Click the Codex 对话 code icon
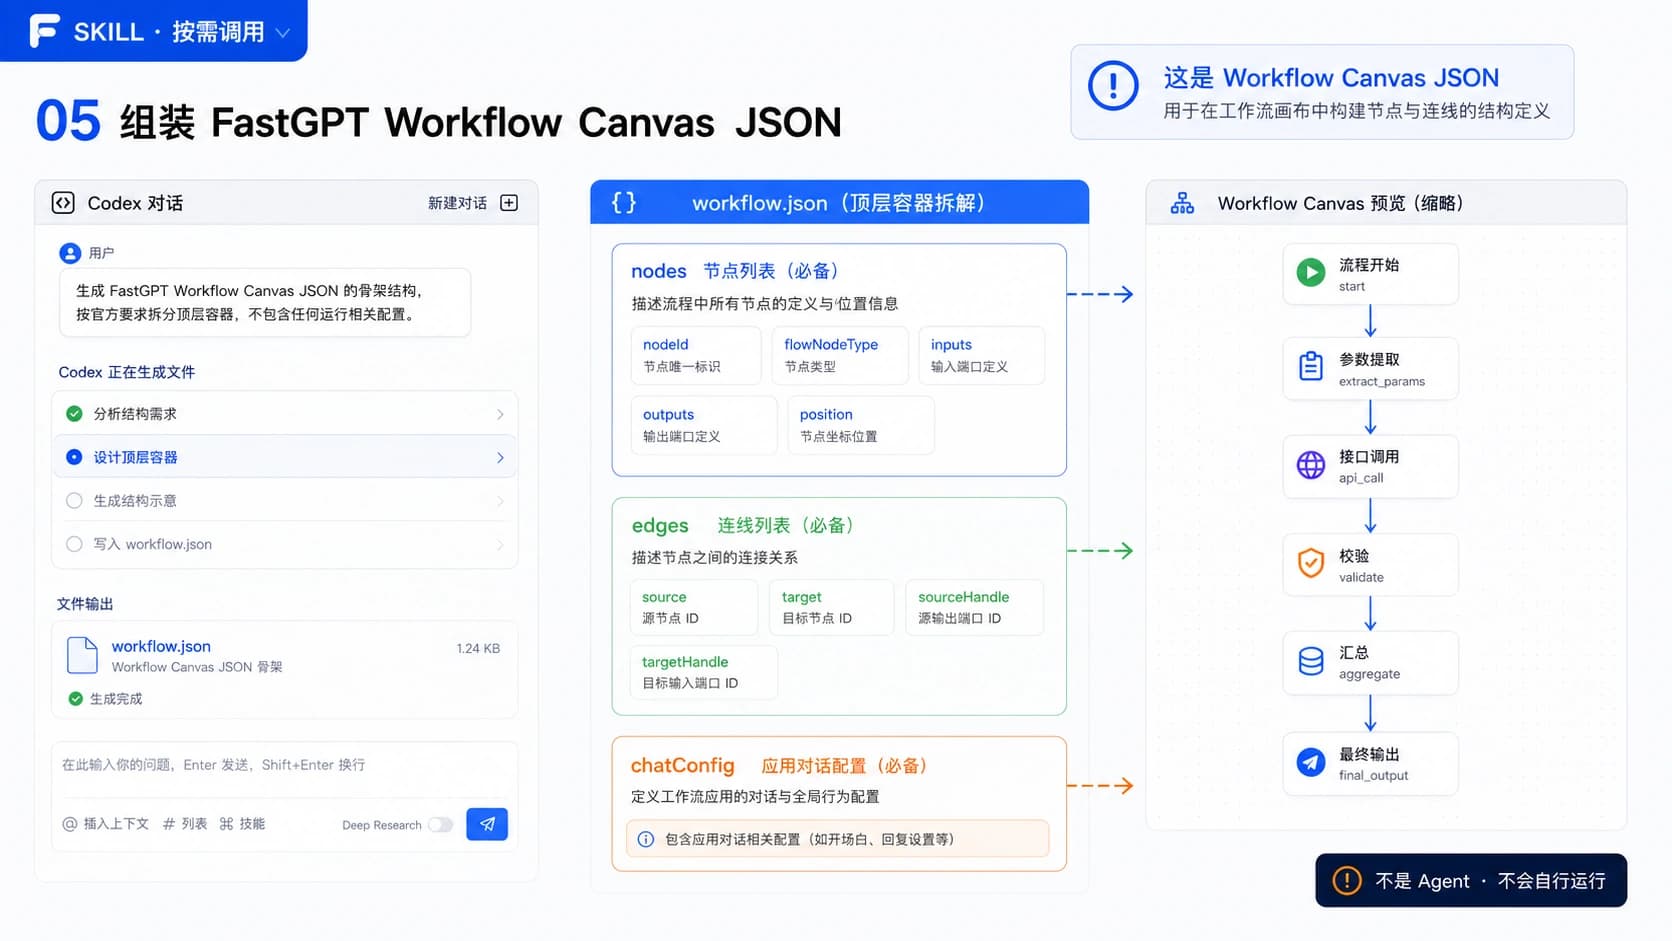Screen dimensions: 1672x941 (63, 203)
